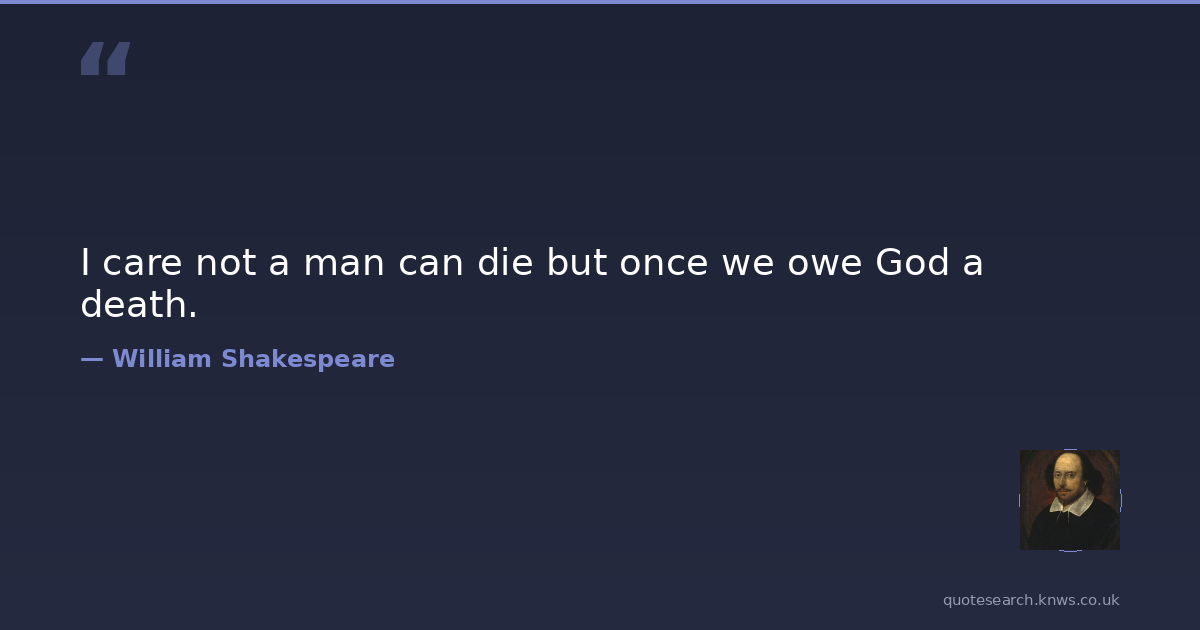This screenshot has height=630, width=1200.
Task: Click the word "not" in the quote
Action: (x=226, y=263)
